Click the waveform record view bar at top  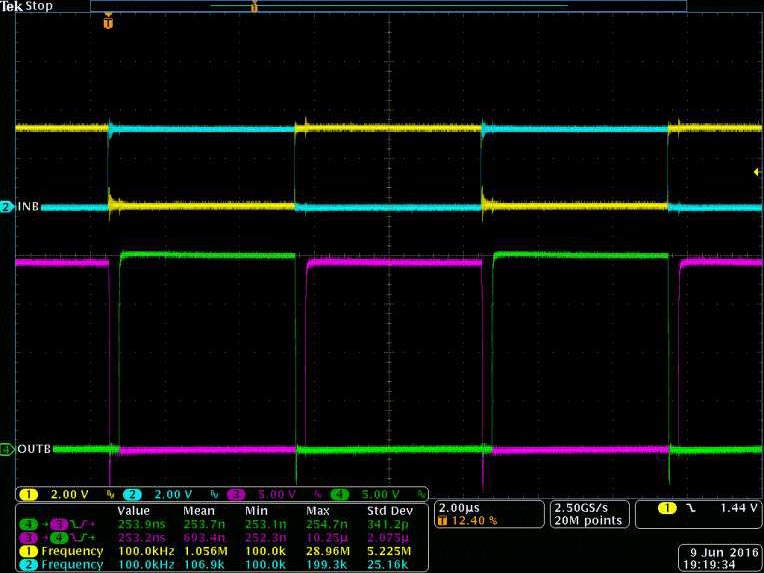coord(388,6)
